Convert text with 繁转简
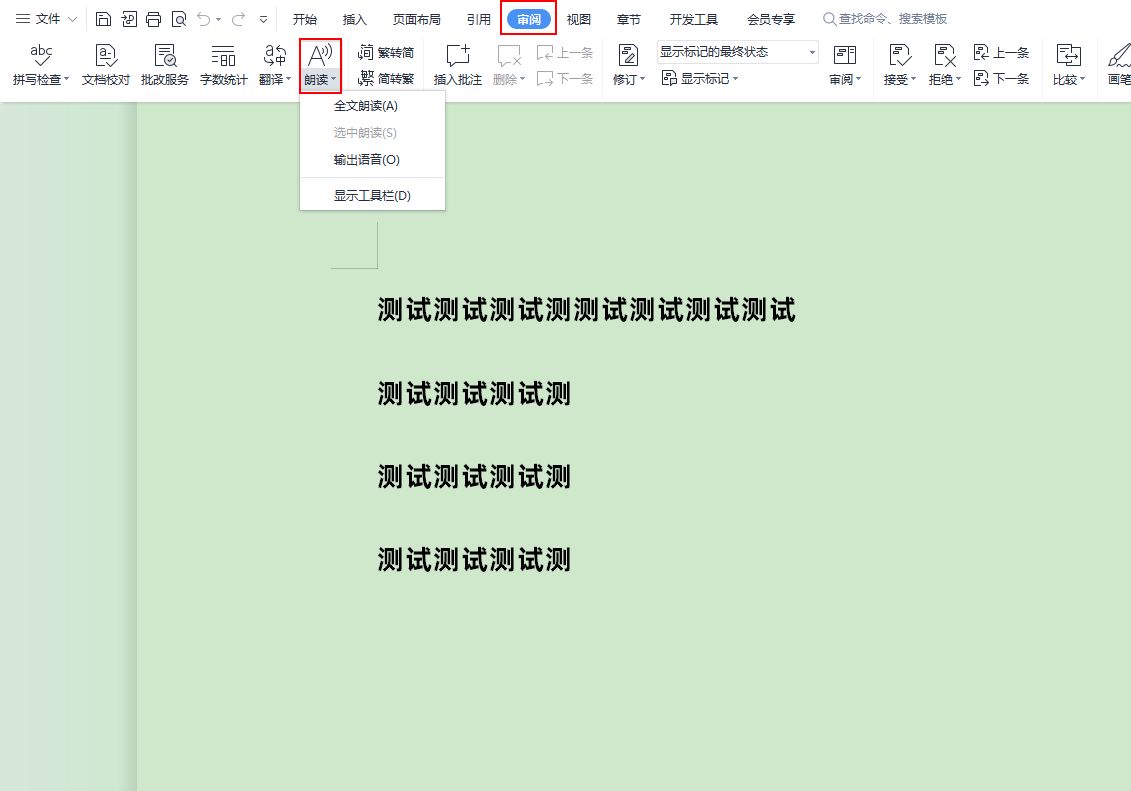This screenshot has width=1131, height=791. tap(387, 51)
